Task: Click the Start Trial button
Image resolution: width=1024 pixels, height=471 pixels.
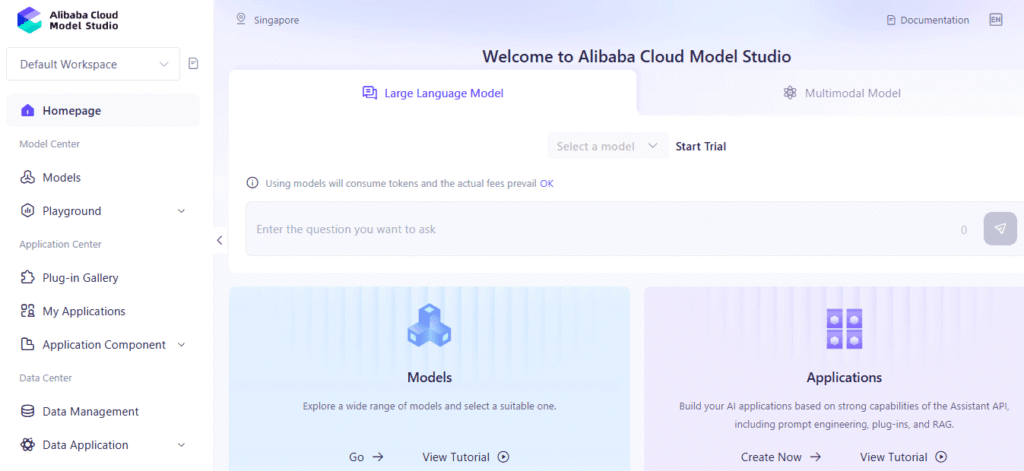Action: [701, 146]
